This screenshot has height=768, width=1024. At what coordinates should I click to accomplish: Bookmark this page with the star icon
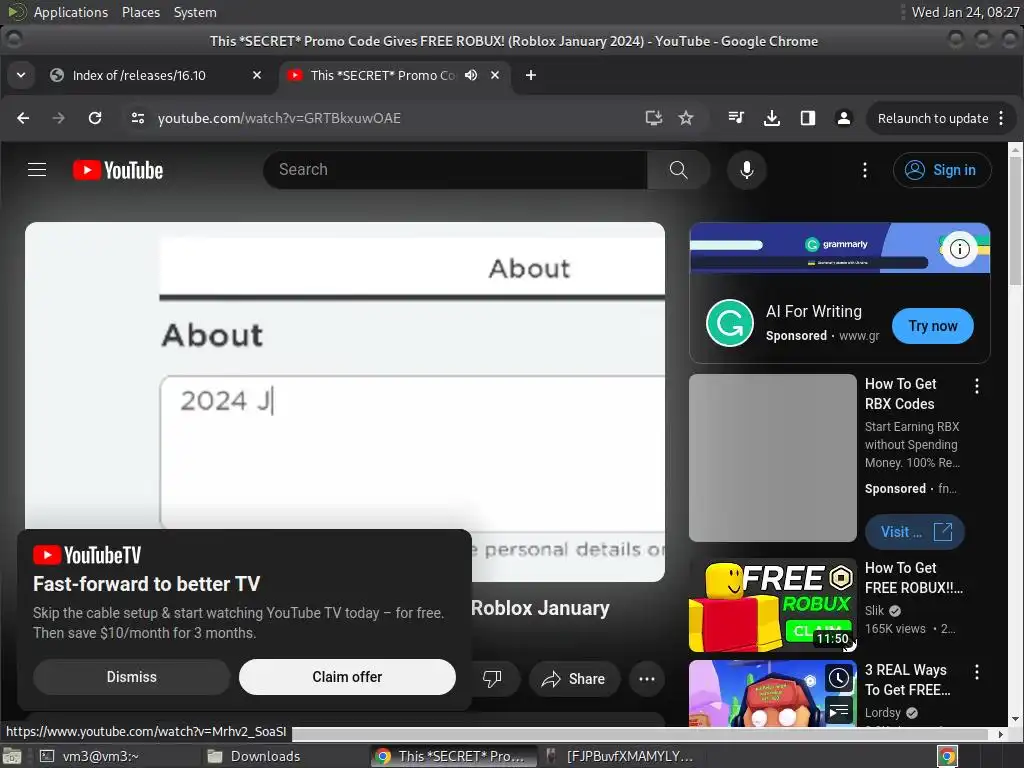[x=686, y=118]
